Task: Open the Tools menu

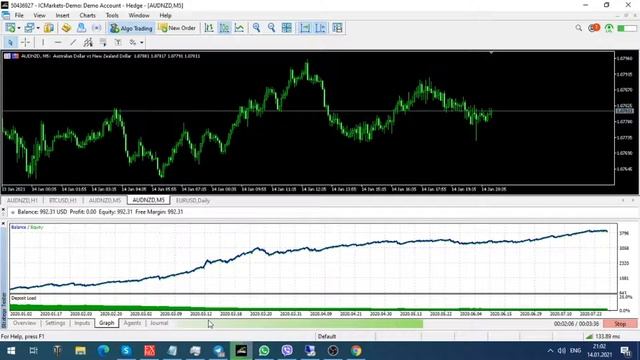Action: tap(112, 16)
